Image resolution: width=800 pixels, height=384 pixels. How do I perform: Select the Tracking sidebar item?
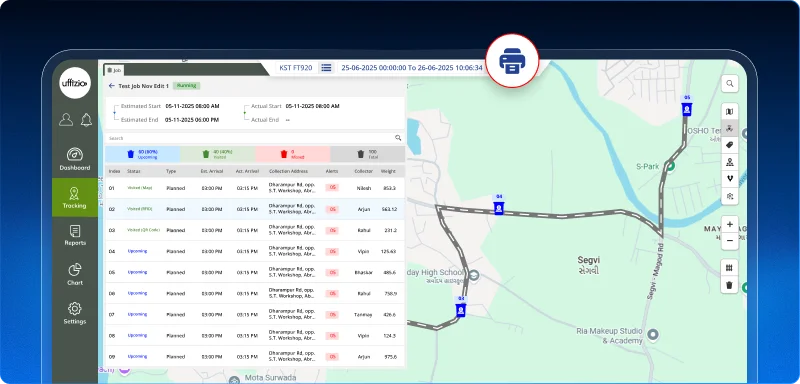(74, 197)
